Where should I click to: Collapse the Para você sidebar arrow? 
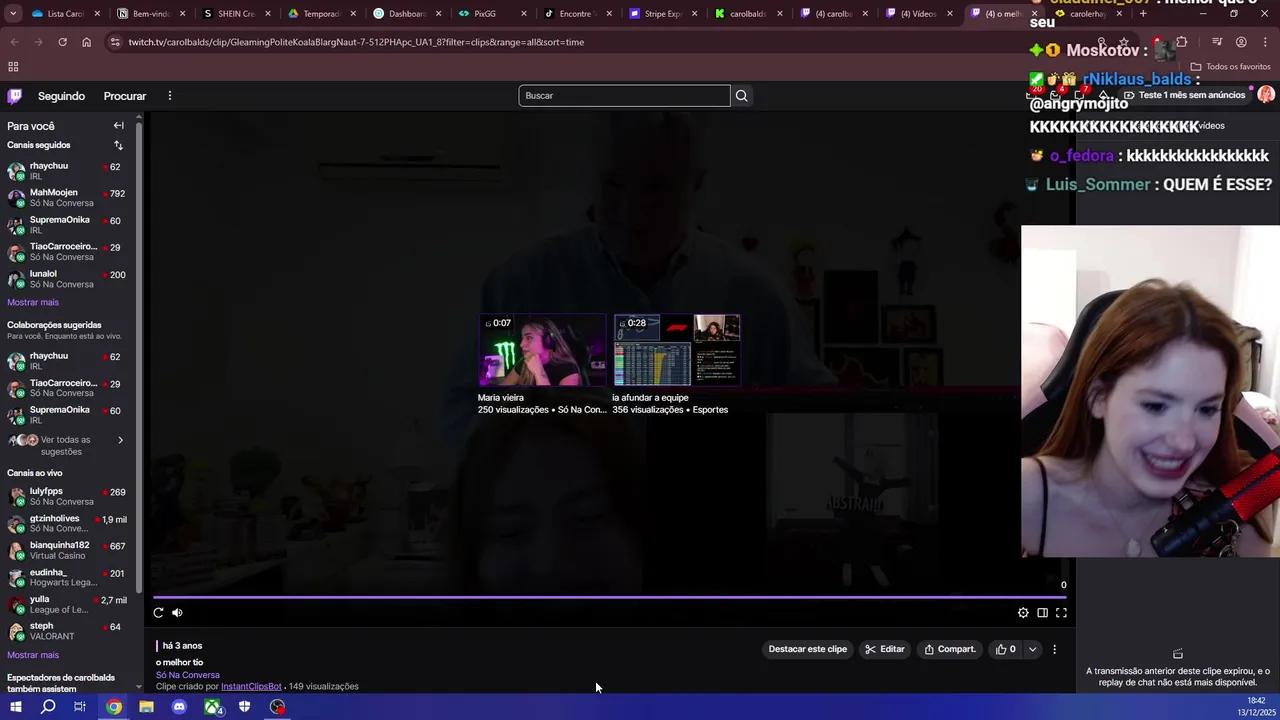pos(118,126)
